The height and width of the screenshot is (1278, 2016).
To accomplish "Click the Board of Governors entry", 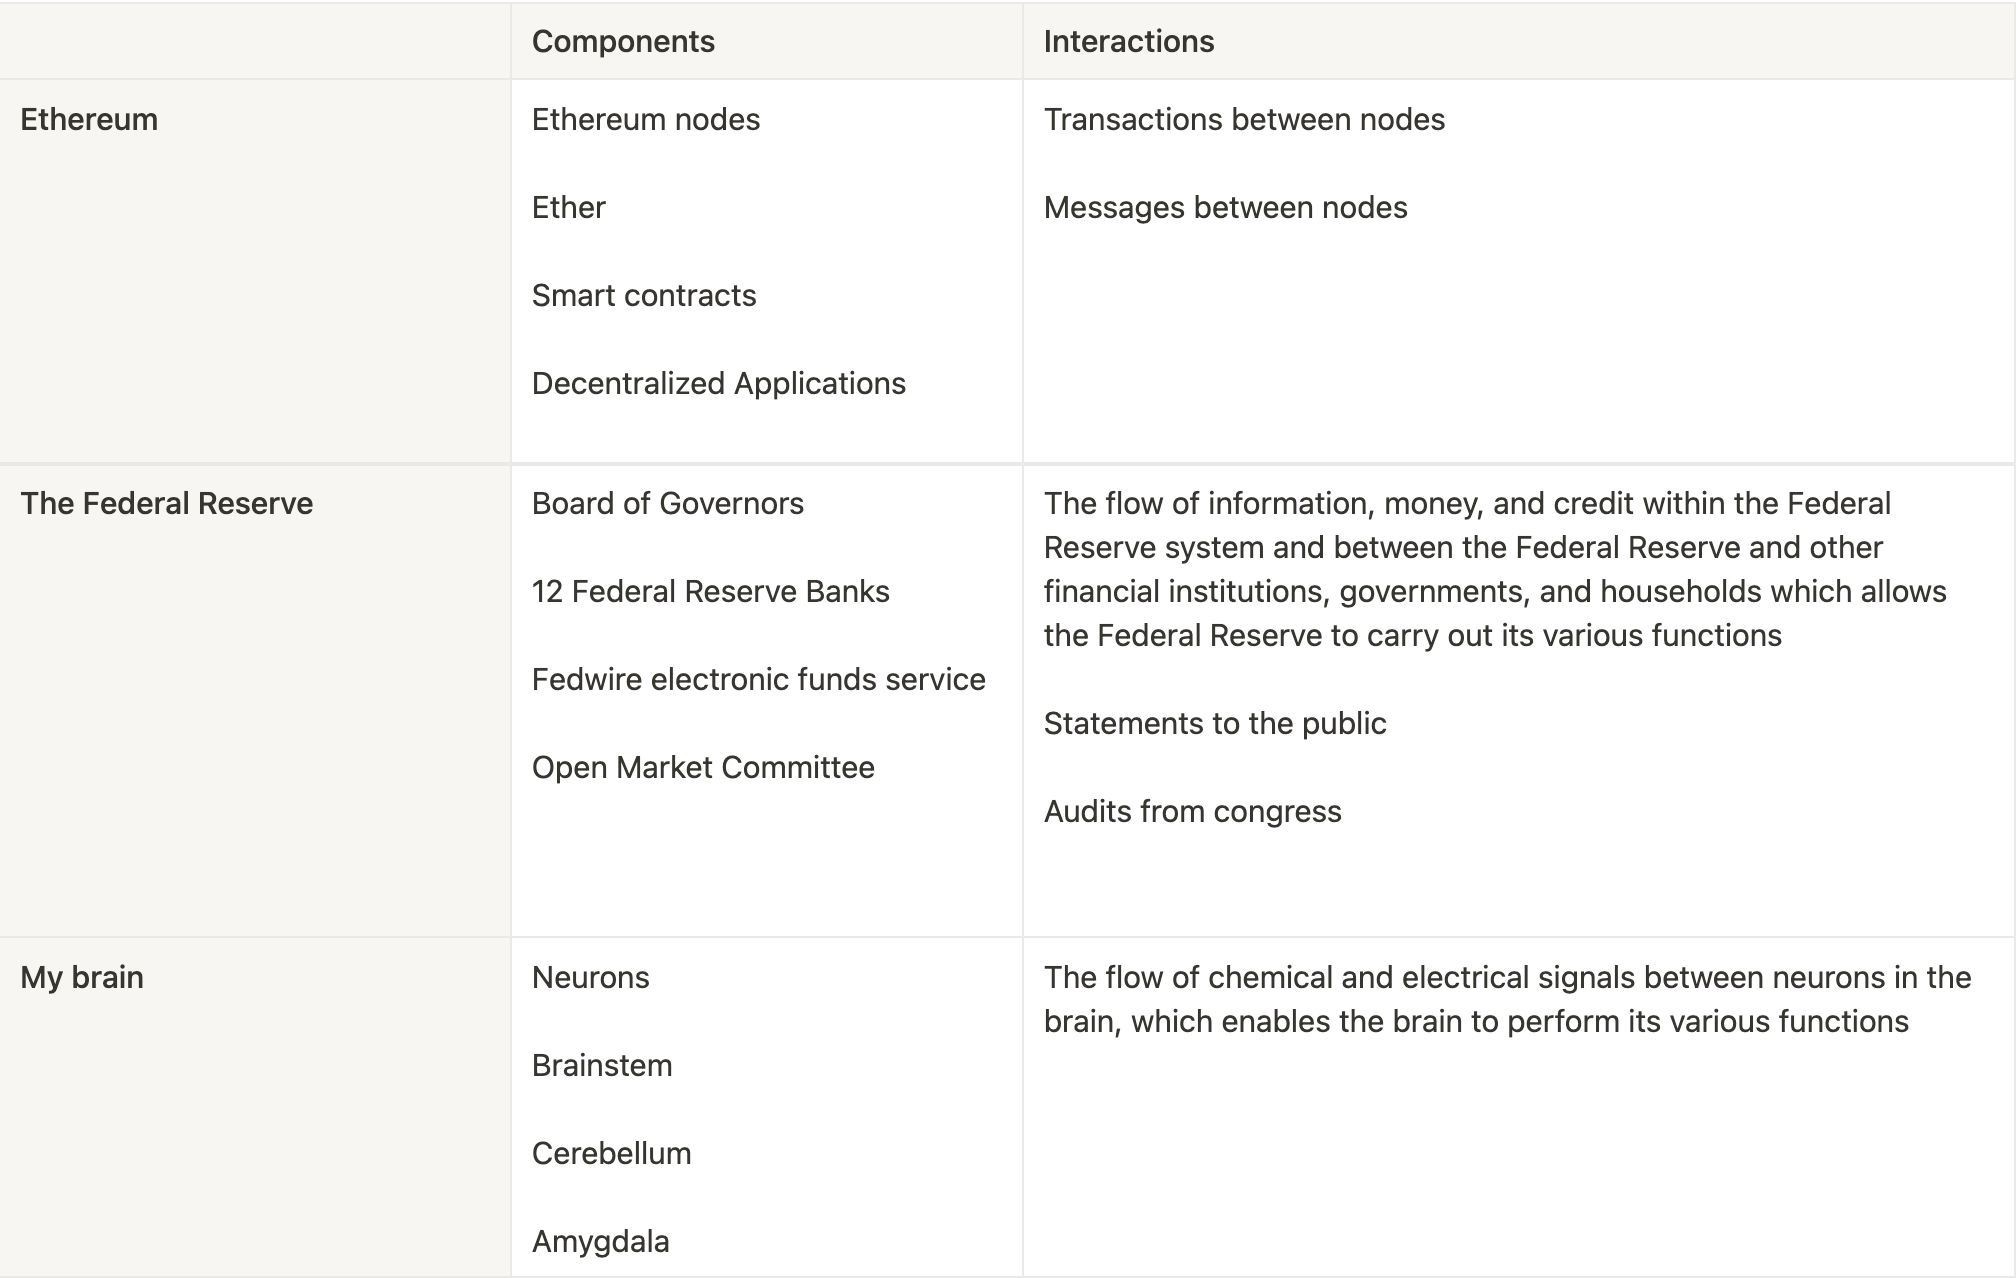I will click(x=667, y=503).
